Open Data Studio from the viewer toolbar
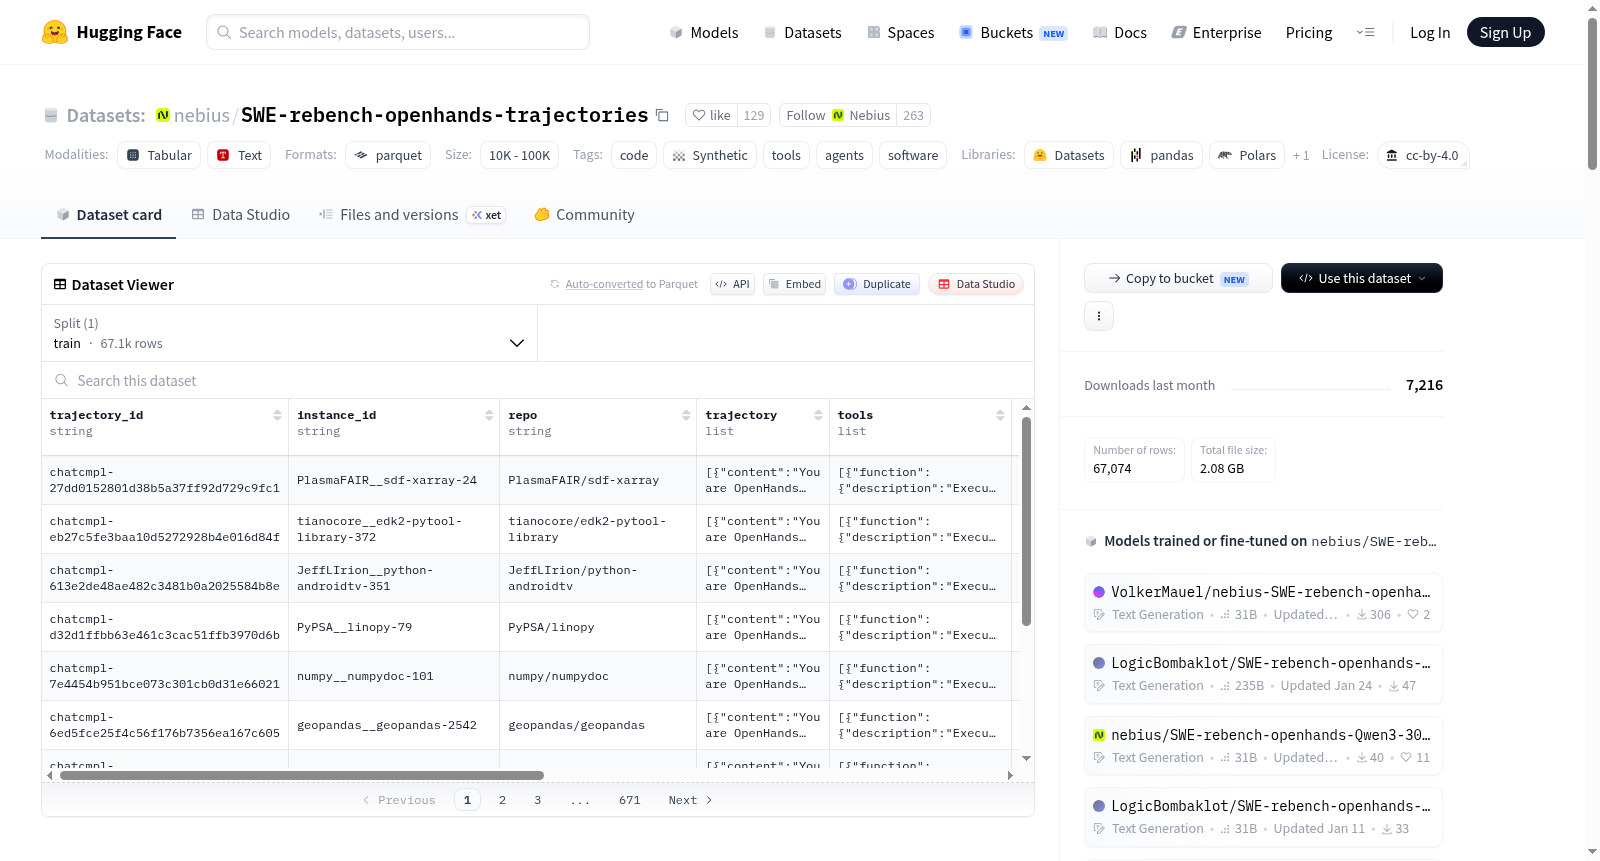Viewport: 1600px width, 861px height. [976, 284]
